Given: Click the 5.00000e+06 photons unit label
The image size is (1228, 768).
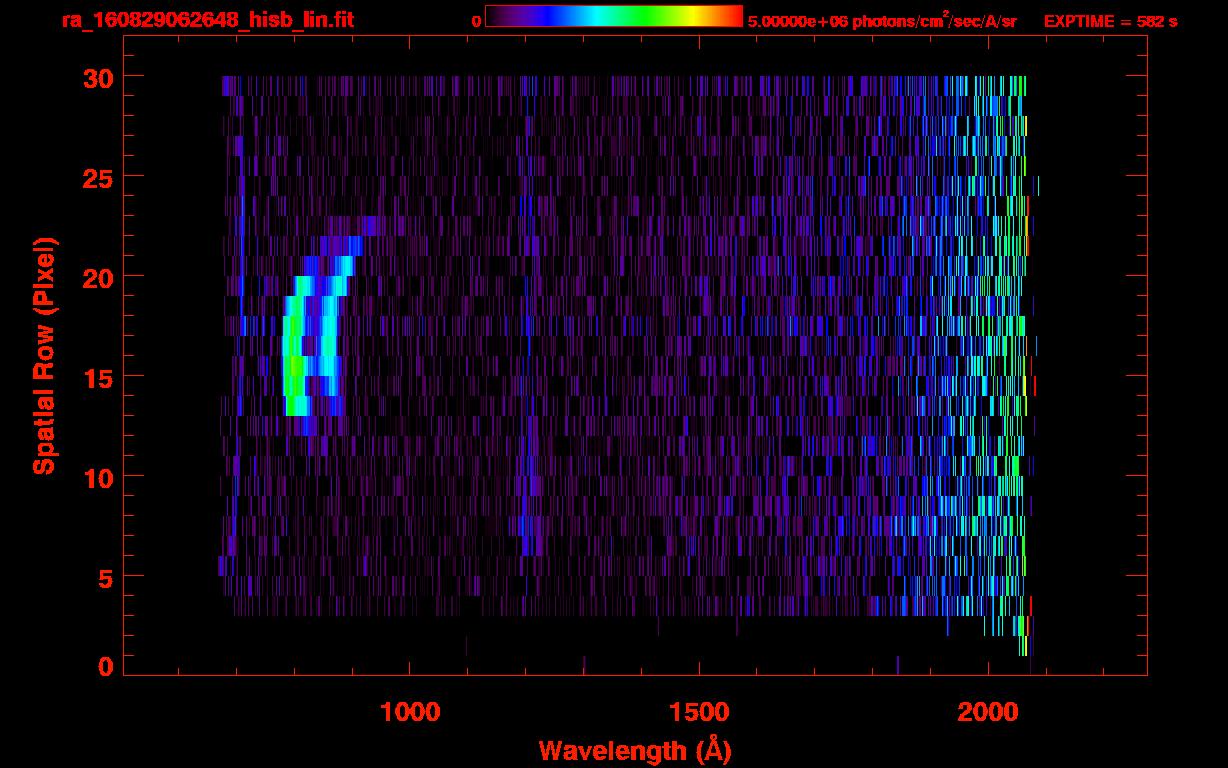Looking at the screenshot, I should point(882,20).
